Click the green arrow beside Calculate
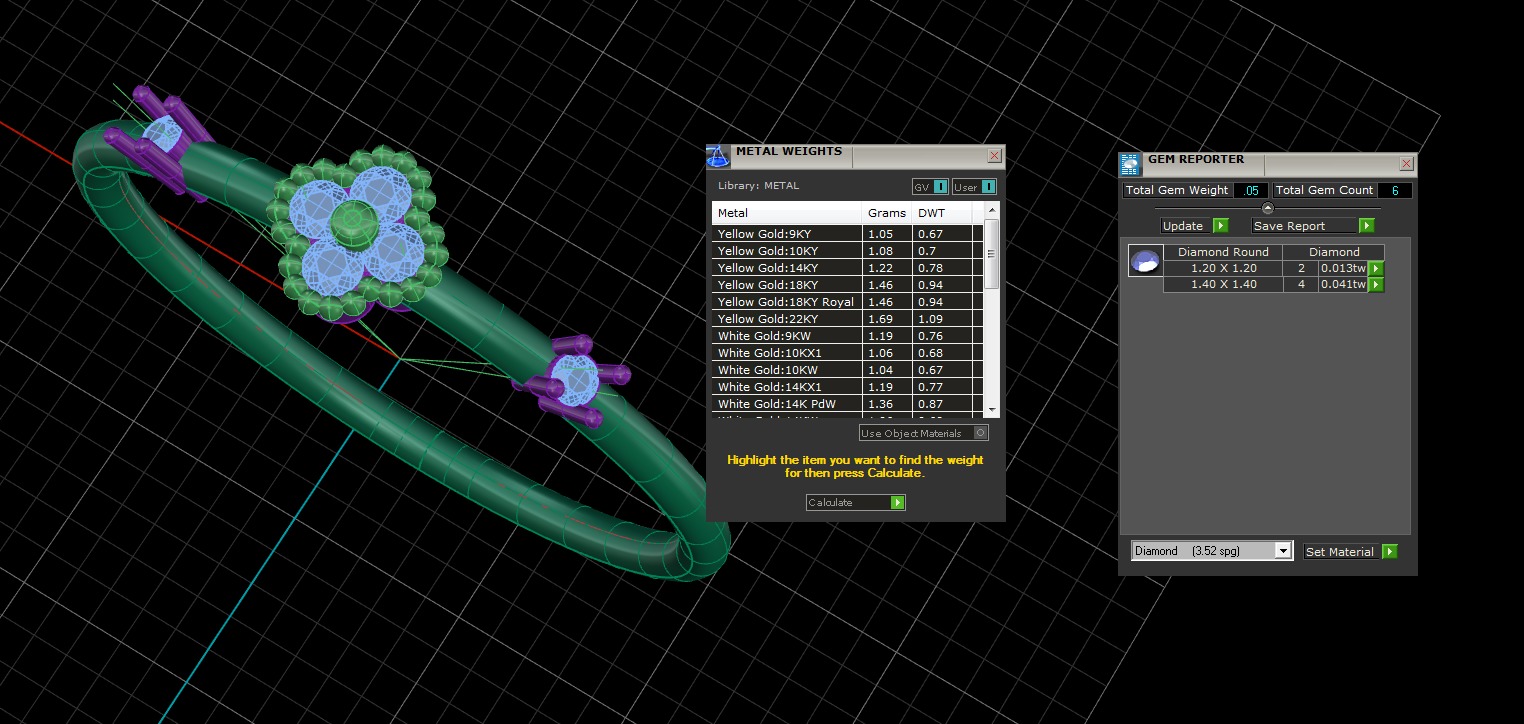1524x724 pixels. click(x=897, y=503)
